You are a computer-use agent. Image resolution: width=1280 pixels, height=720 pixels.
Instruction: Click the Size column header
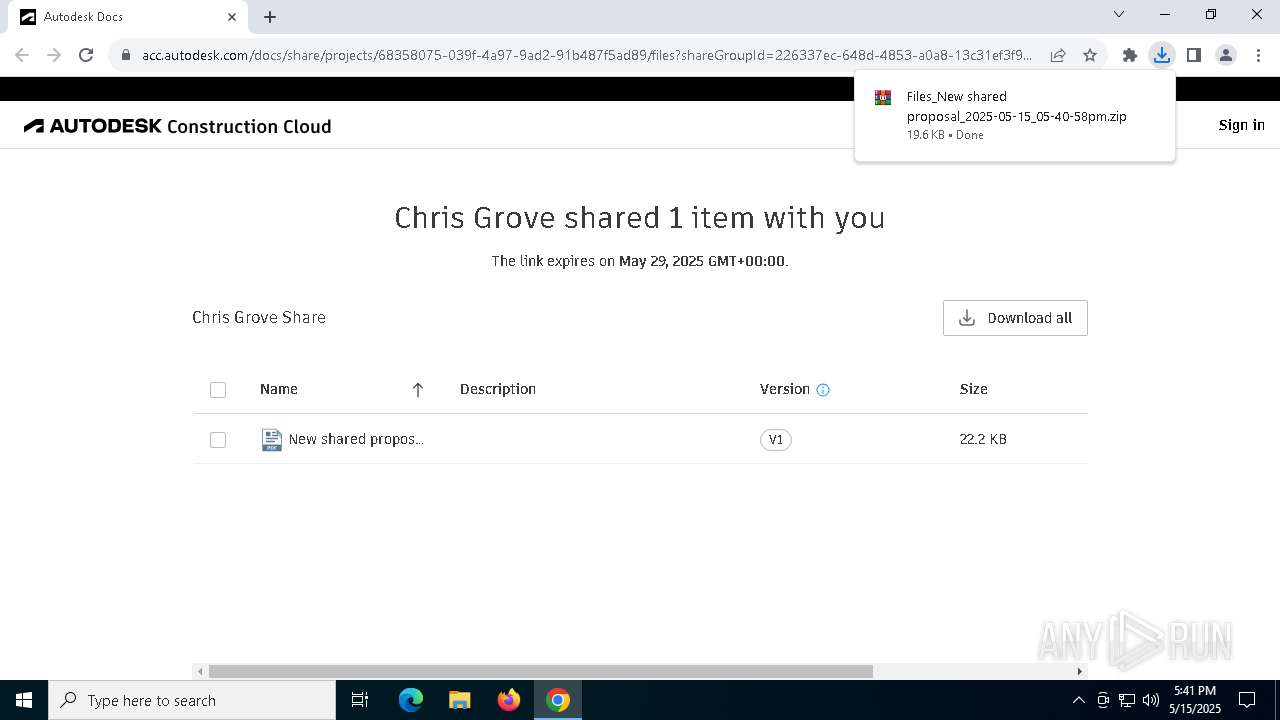point(974,389)
